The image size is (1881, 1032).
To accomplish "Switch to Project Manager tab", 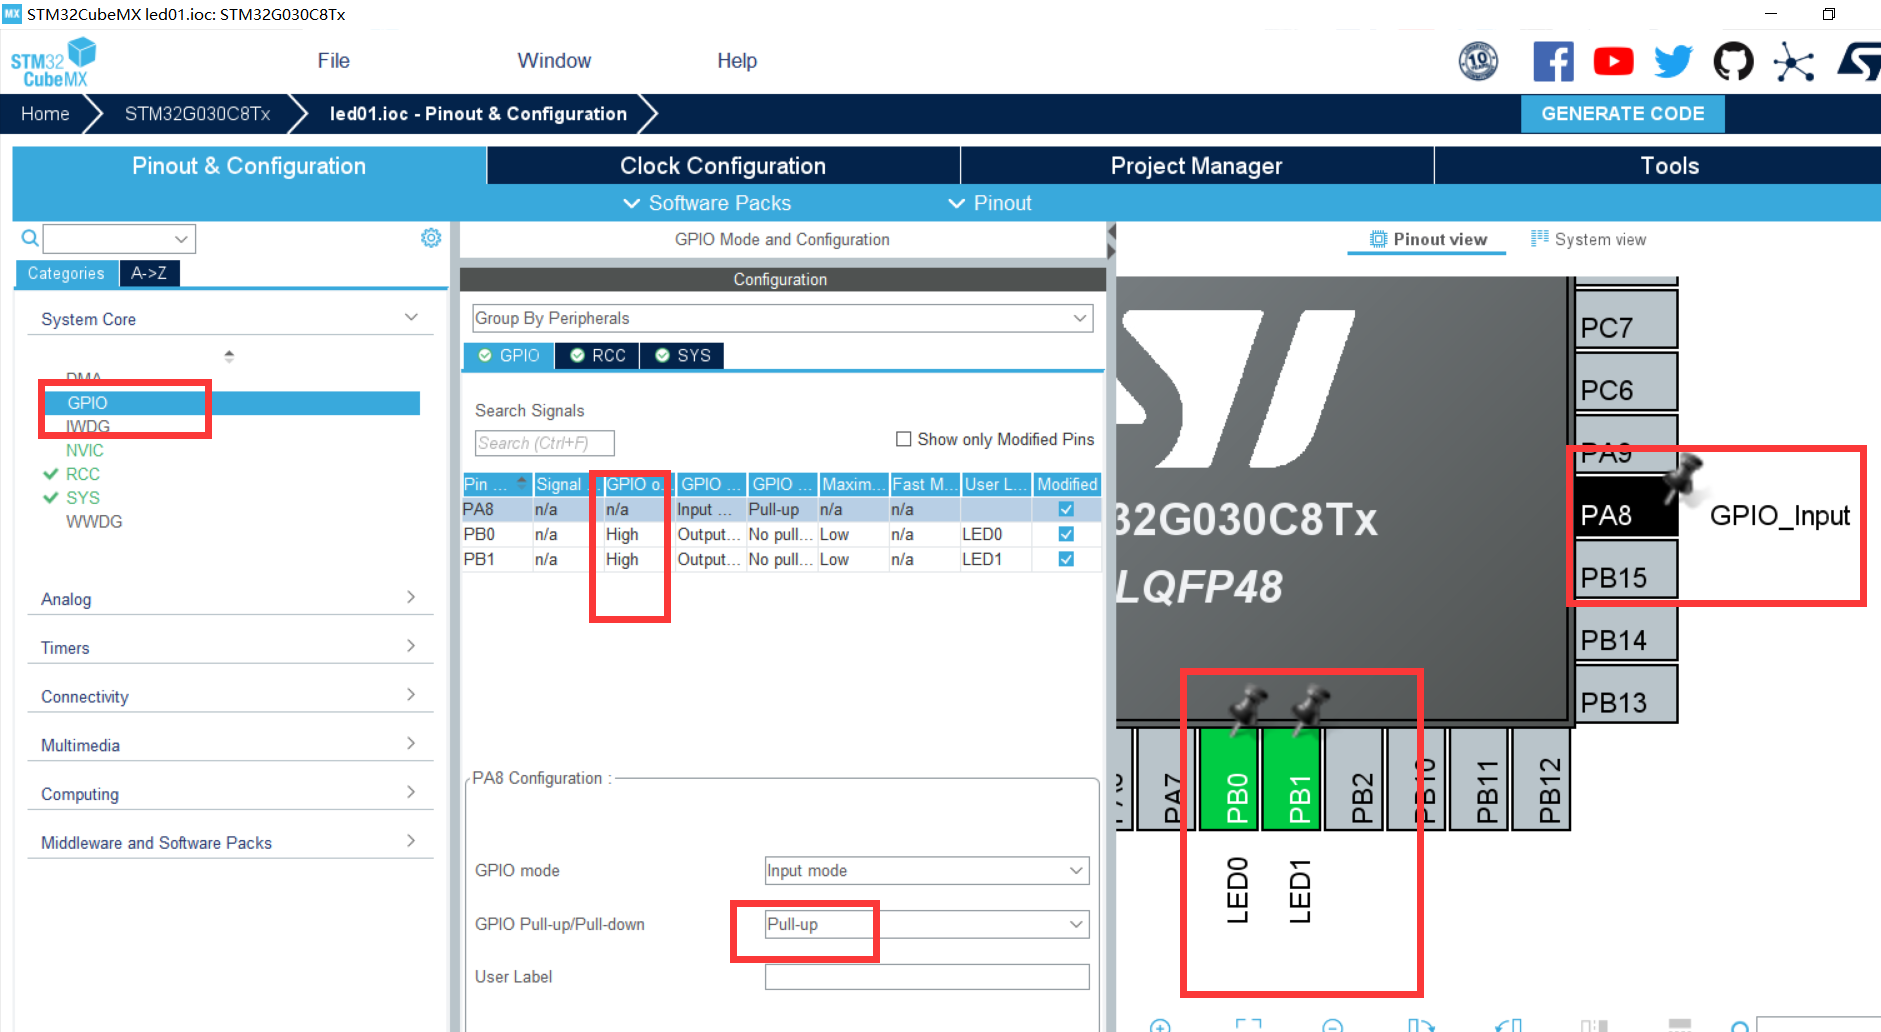I will pos(1196,166).
